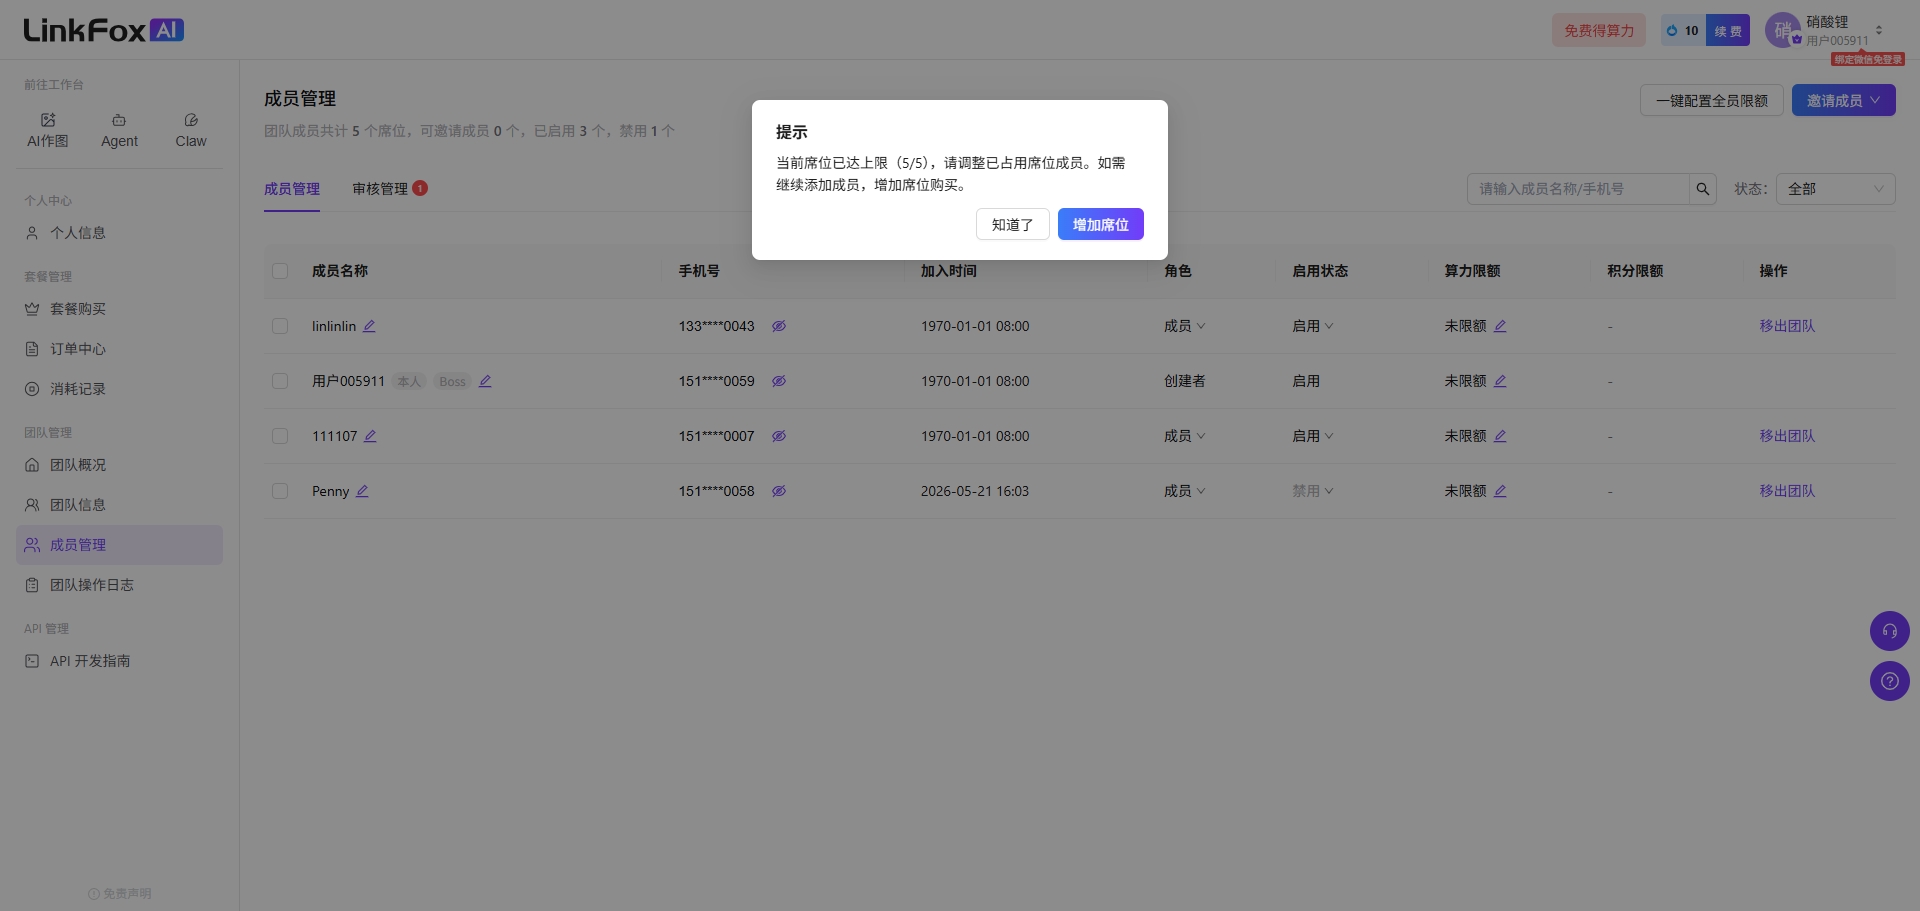Go to 套餐购买 in sidebar
Viewport: 1920px width, 911px height.
click(119, 309)
